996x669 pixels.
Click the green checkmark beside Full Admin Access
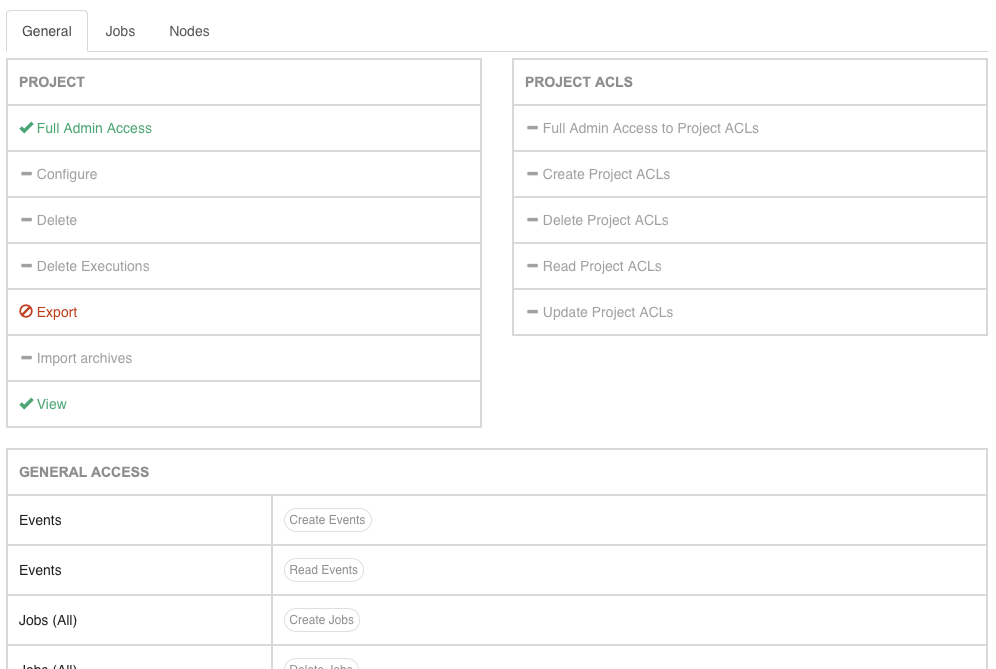pyautogui.click(x=26, y=128)
